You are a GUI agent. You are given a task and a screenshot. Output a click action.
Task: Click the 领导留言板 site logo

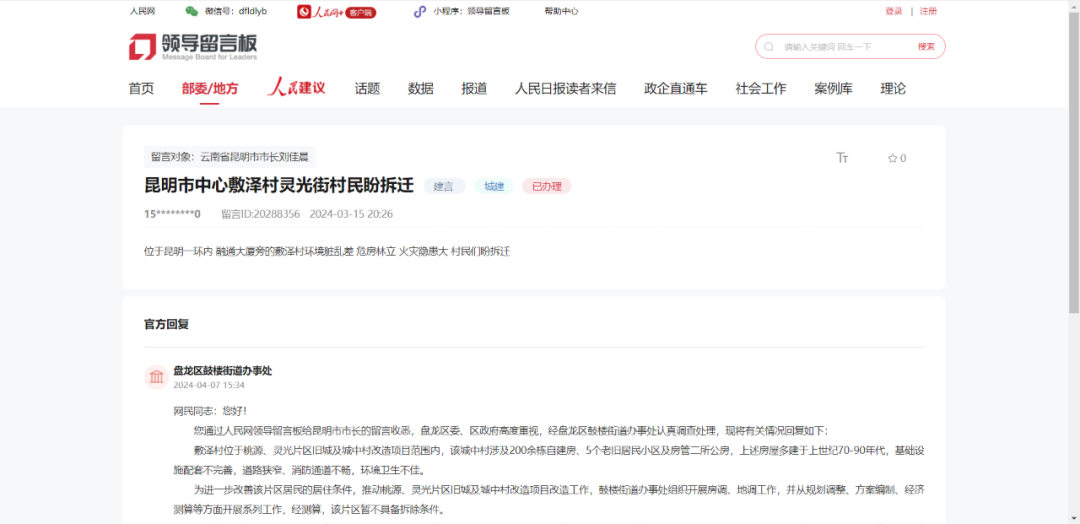193,46
